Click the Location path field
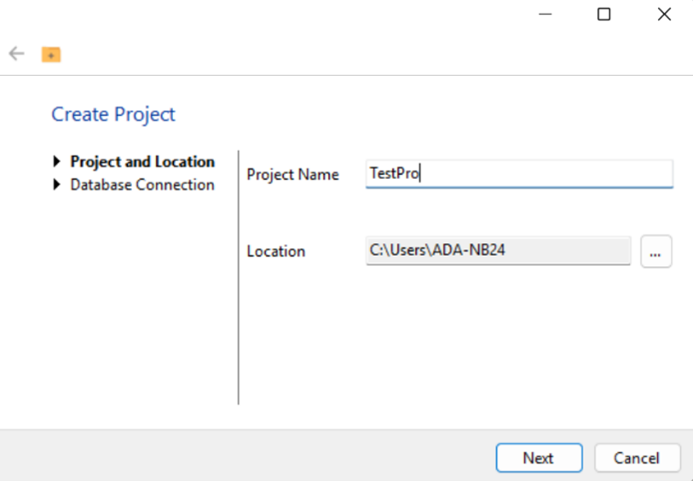 pyautogui.click(x=498, y=251)
